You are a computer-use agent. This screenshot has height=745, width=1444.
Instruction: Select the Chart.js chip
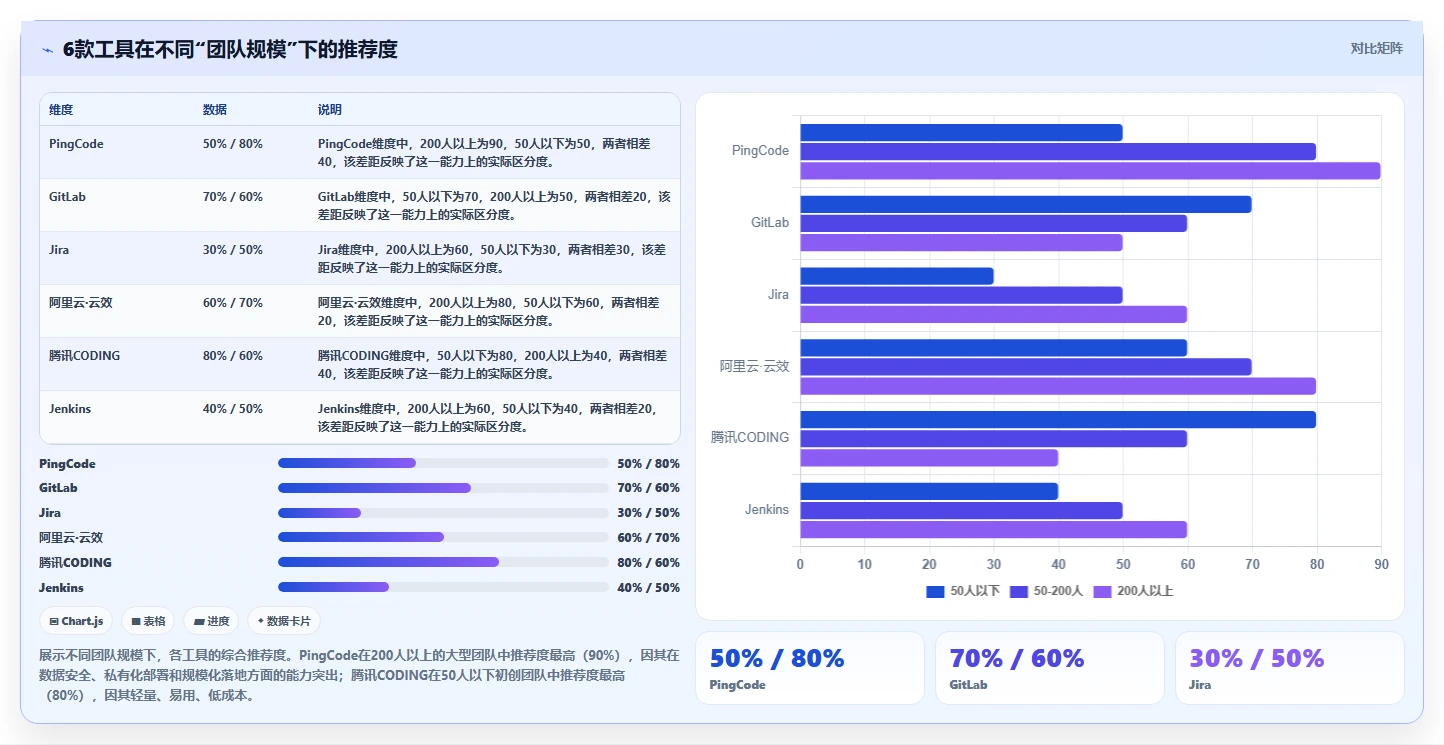pyautogui.click(x=77, y=621)
